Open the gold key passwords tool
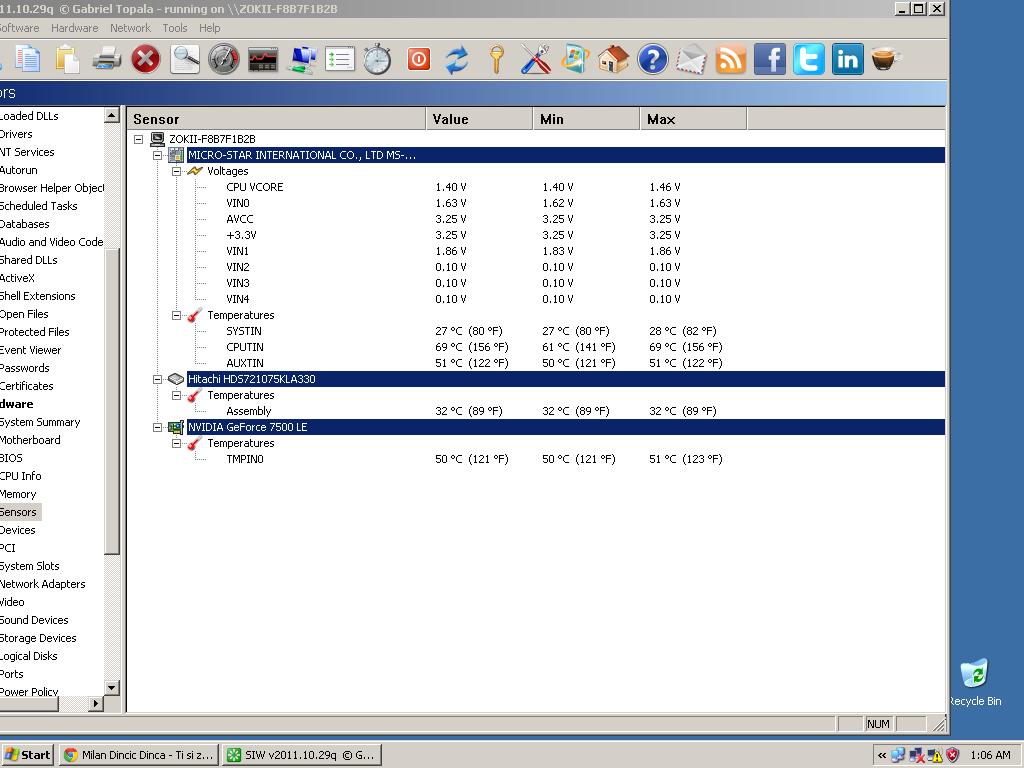The height and width of the screenshot is (768, 1024). (496, 60)
